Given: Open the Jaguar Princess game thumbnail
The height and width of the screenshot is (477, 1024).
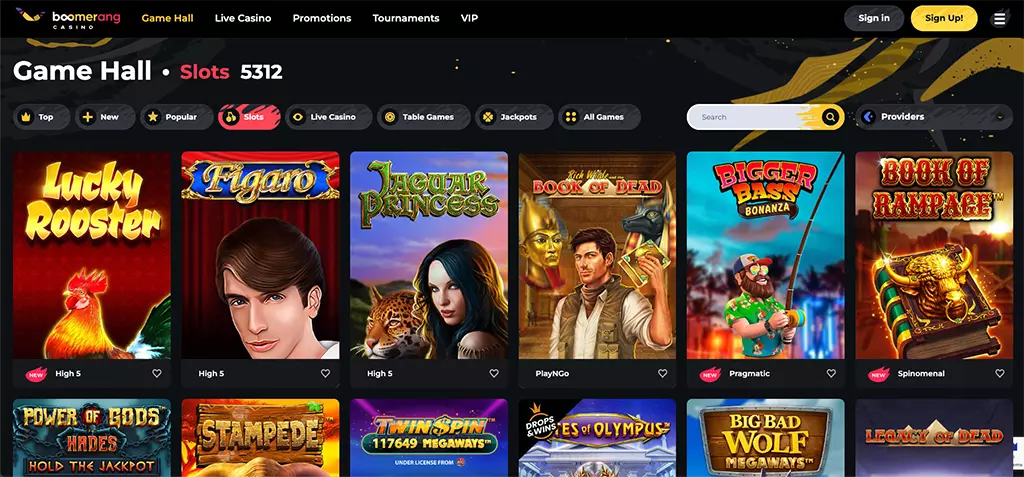Looking at the screenshot, I should (x=429, y=255).
